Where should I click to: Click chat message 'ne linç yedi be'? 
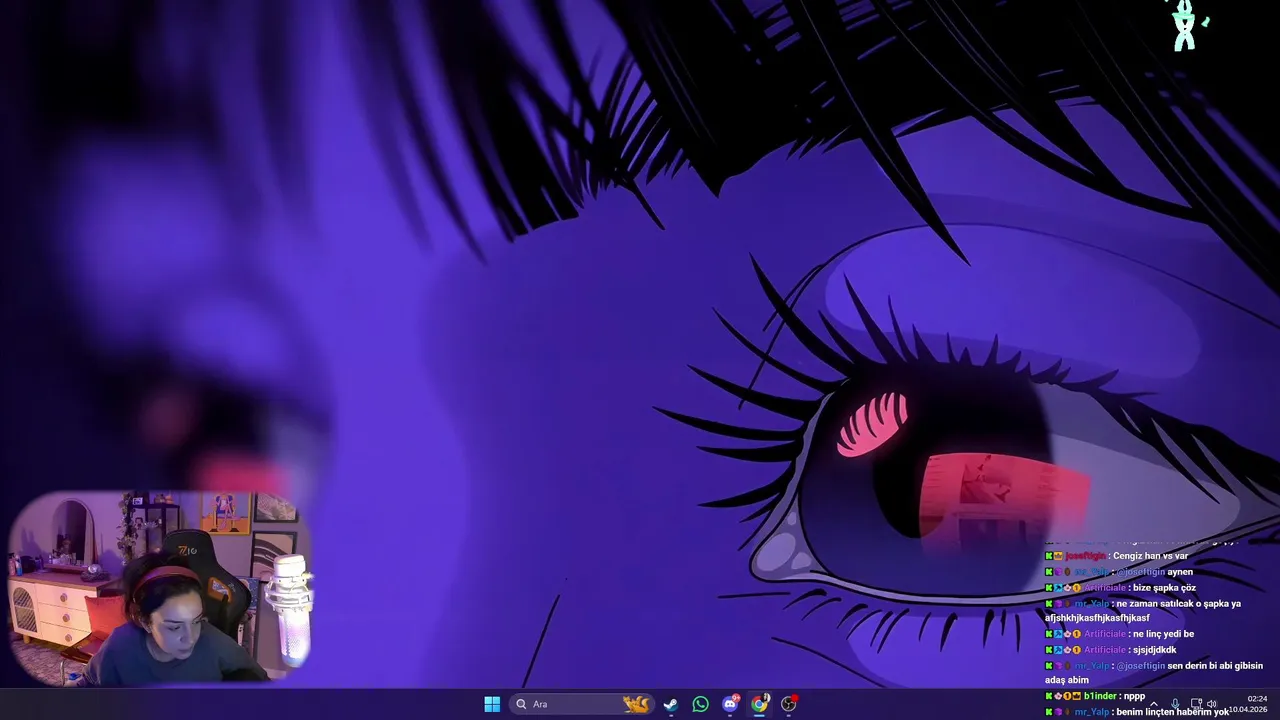(1163, 634)
